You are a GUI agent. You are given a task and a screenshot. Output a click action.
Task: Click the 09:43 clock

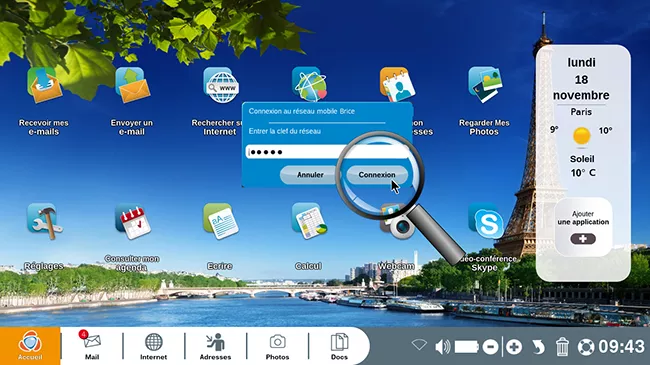621,347
